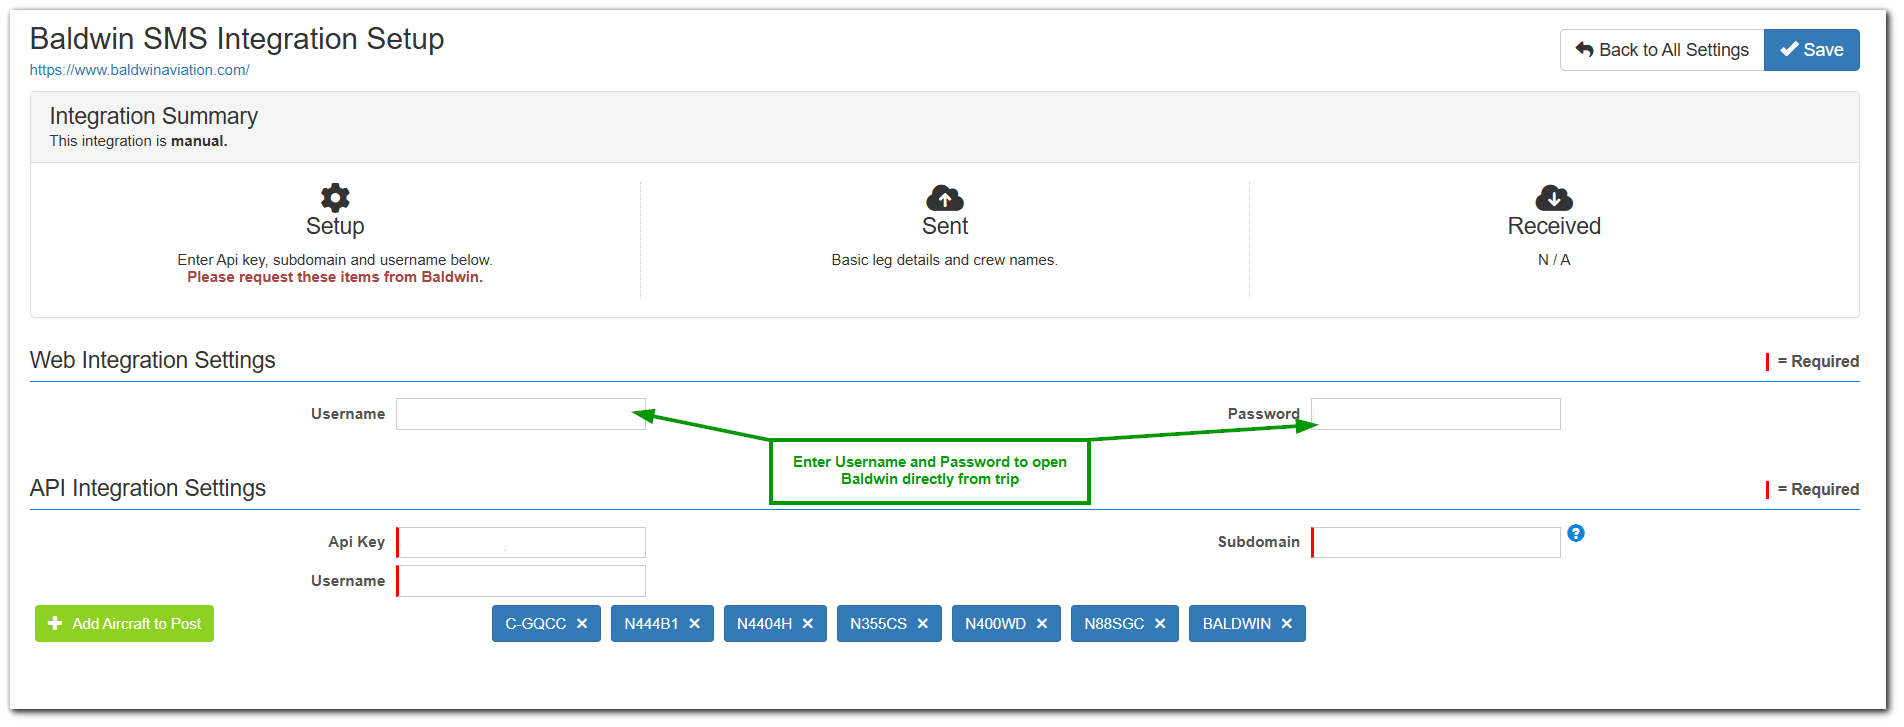Click 'Basic leg details and crew names.' text
The height and width of the screenshot is (727, 1904).
pyautogui.click(x=944, y=260)
